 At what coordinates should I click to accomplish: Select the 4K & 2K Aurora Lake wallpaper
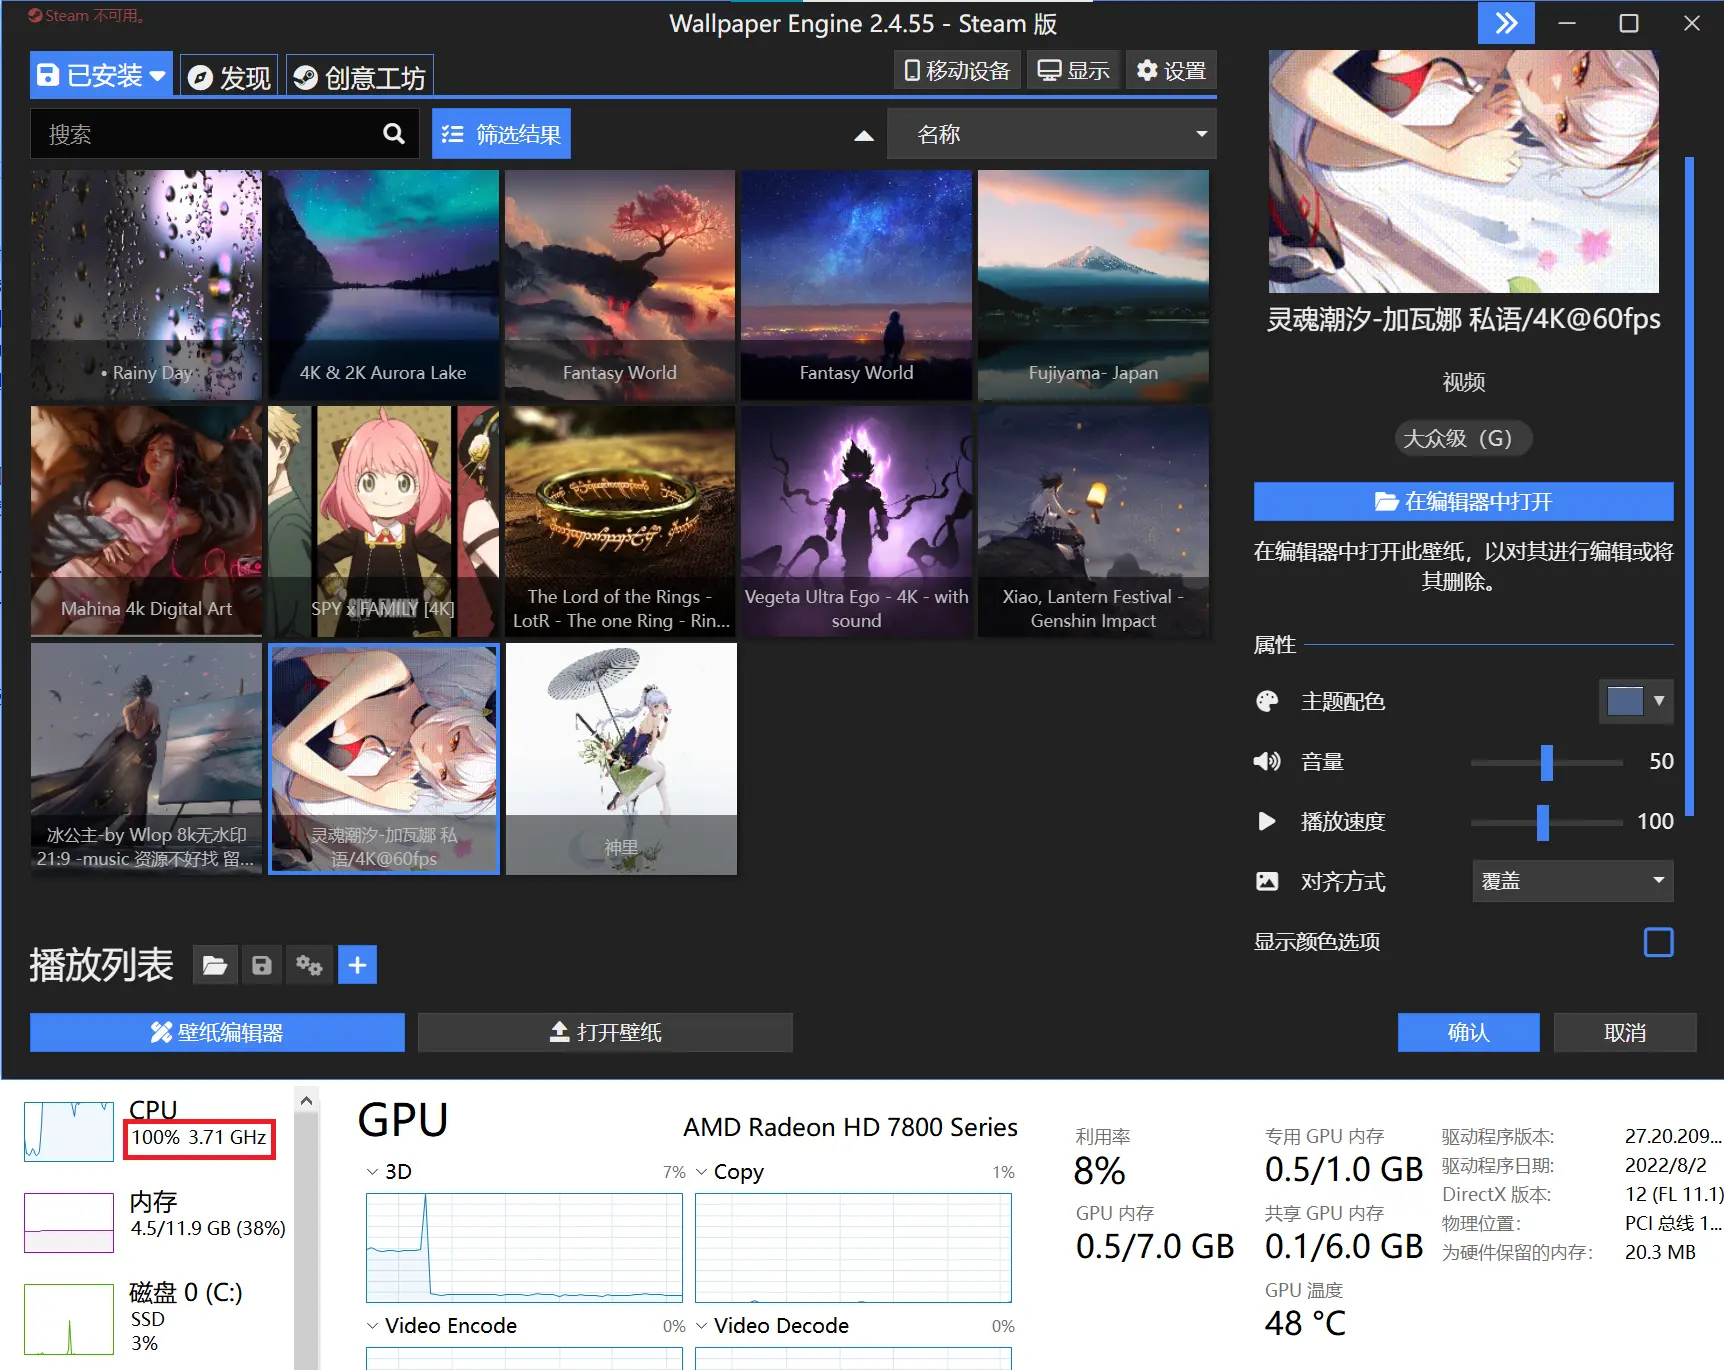click(x=383, y=285)
